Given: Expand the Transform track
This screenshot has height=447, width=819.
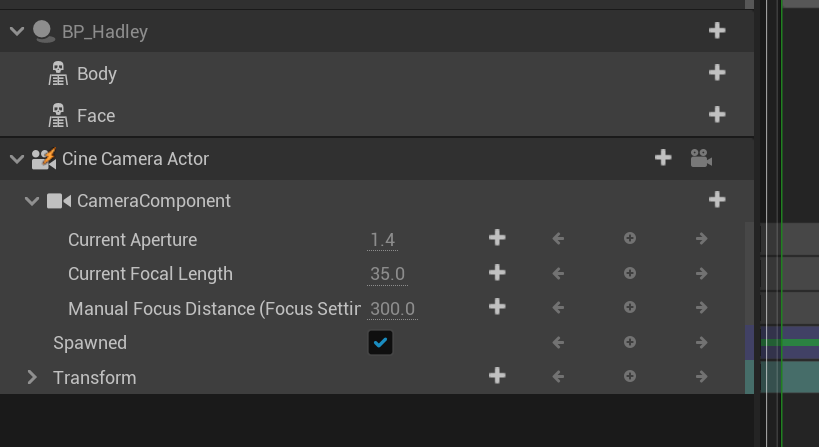Looking at the screenshot, I should pos(32,377).
